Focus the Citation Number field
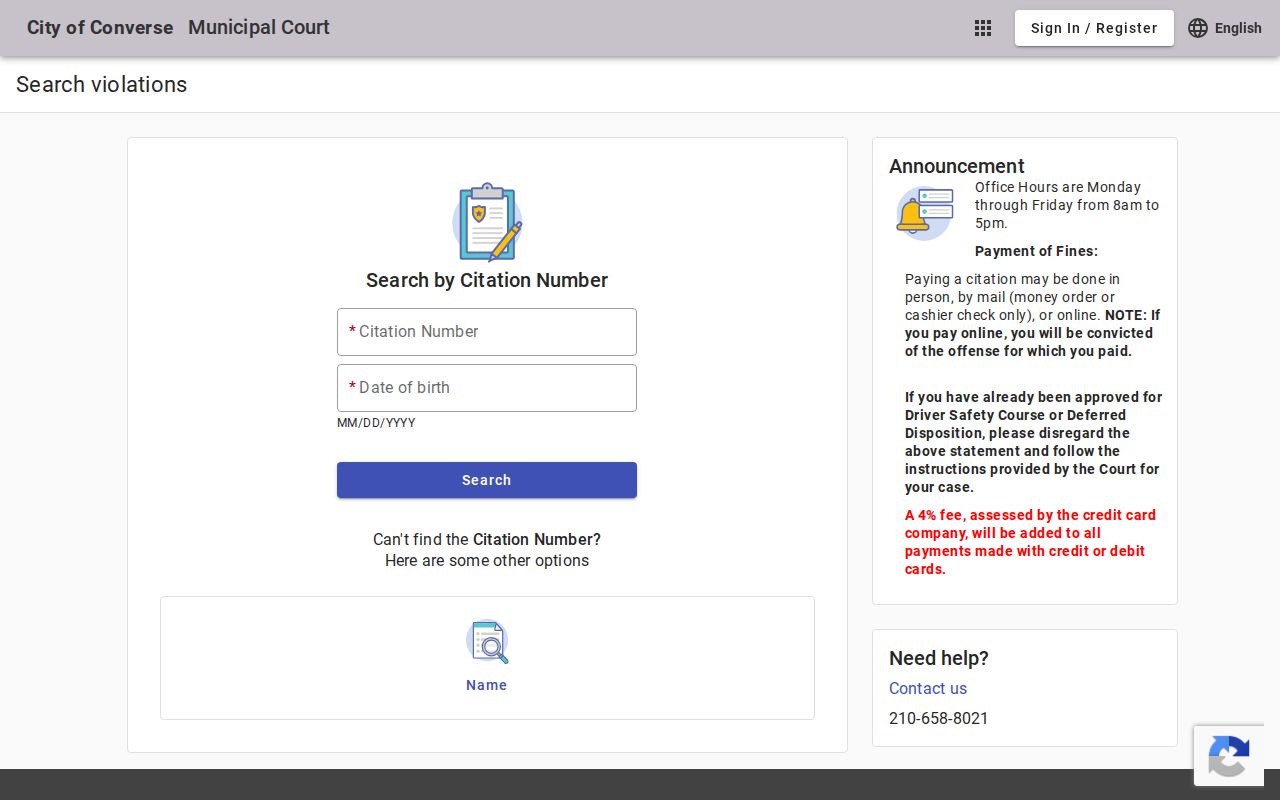Viewport: 1280px width, 800px height. [487, 332]
